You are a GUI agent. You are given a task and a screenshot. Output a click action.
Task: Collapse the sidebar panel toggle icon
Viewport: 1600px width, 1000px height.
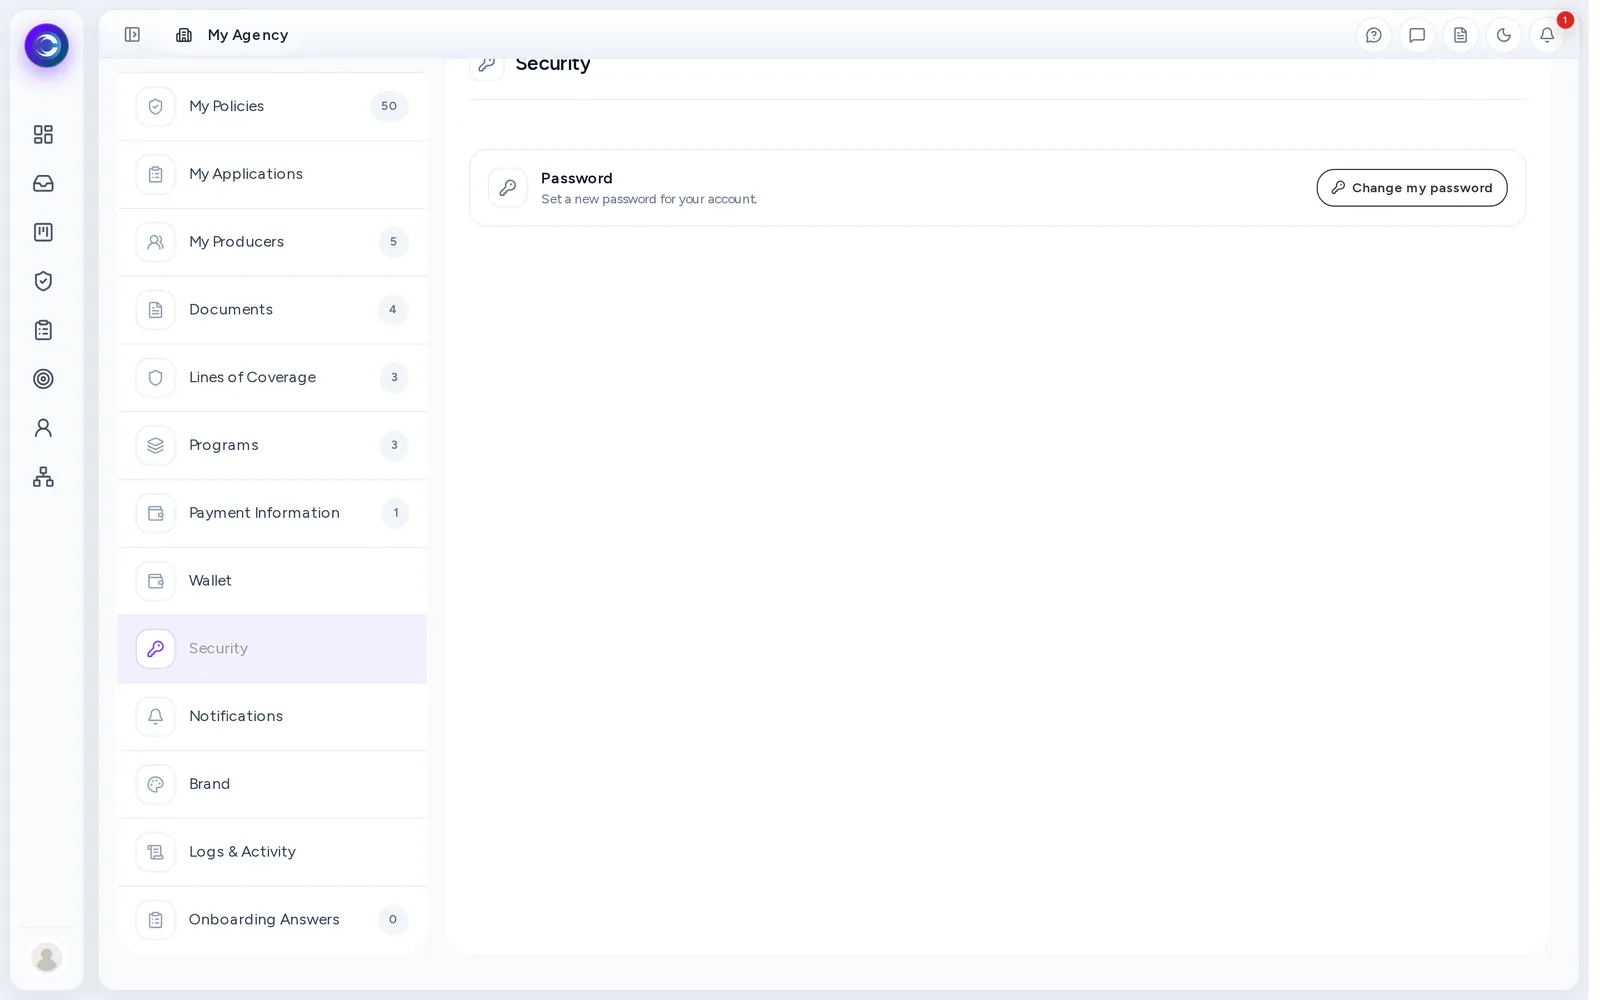pyautogui.click(x=132, y=35)
